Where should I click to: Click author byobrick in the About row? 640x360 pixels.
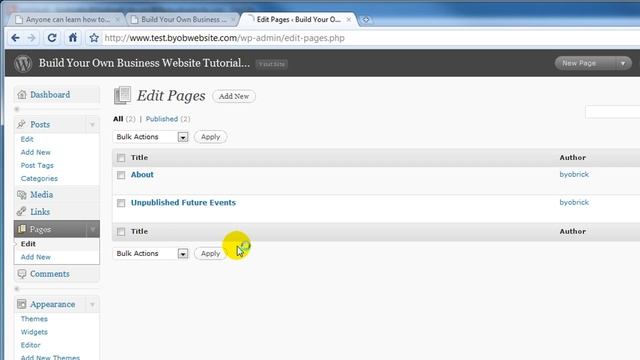574,174
